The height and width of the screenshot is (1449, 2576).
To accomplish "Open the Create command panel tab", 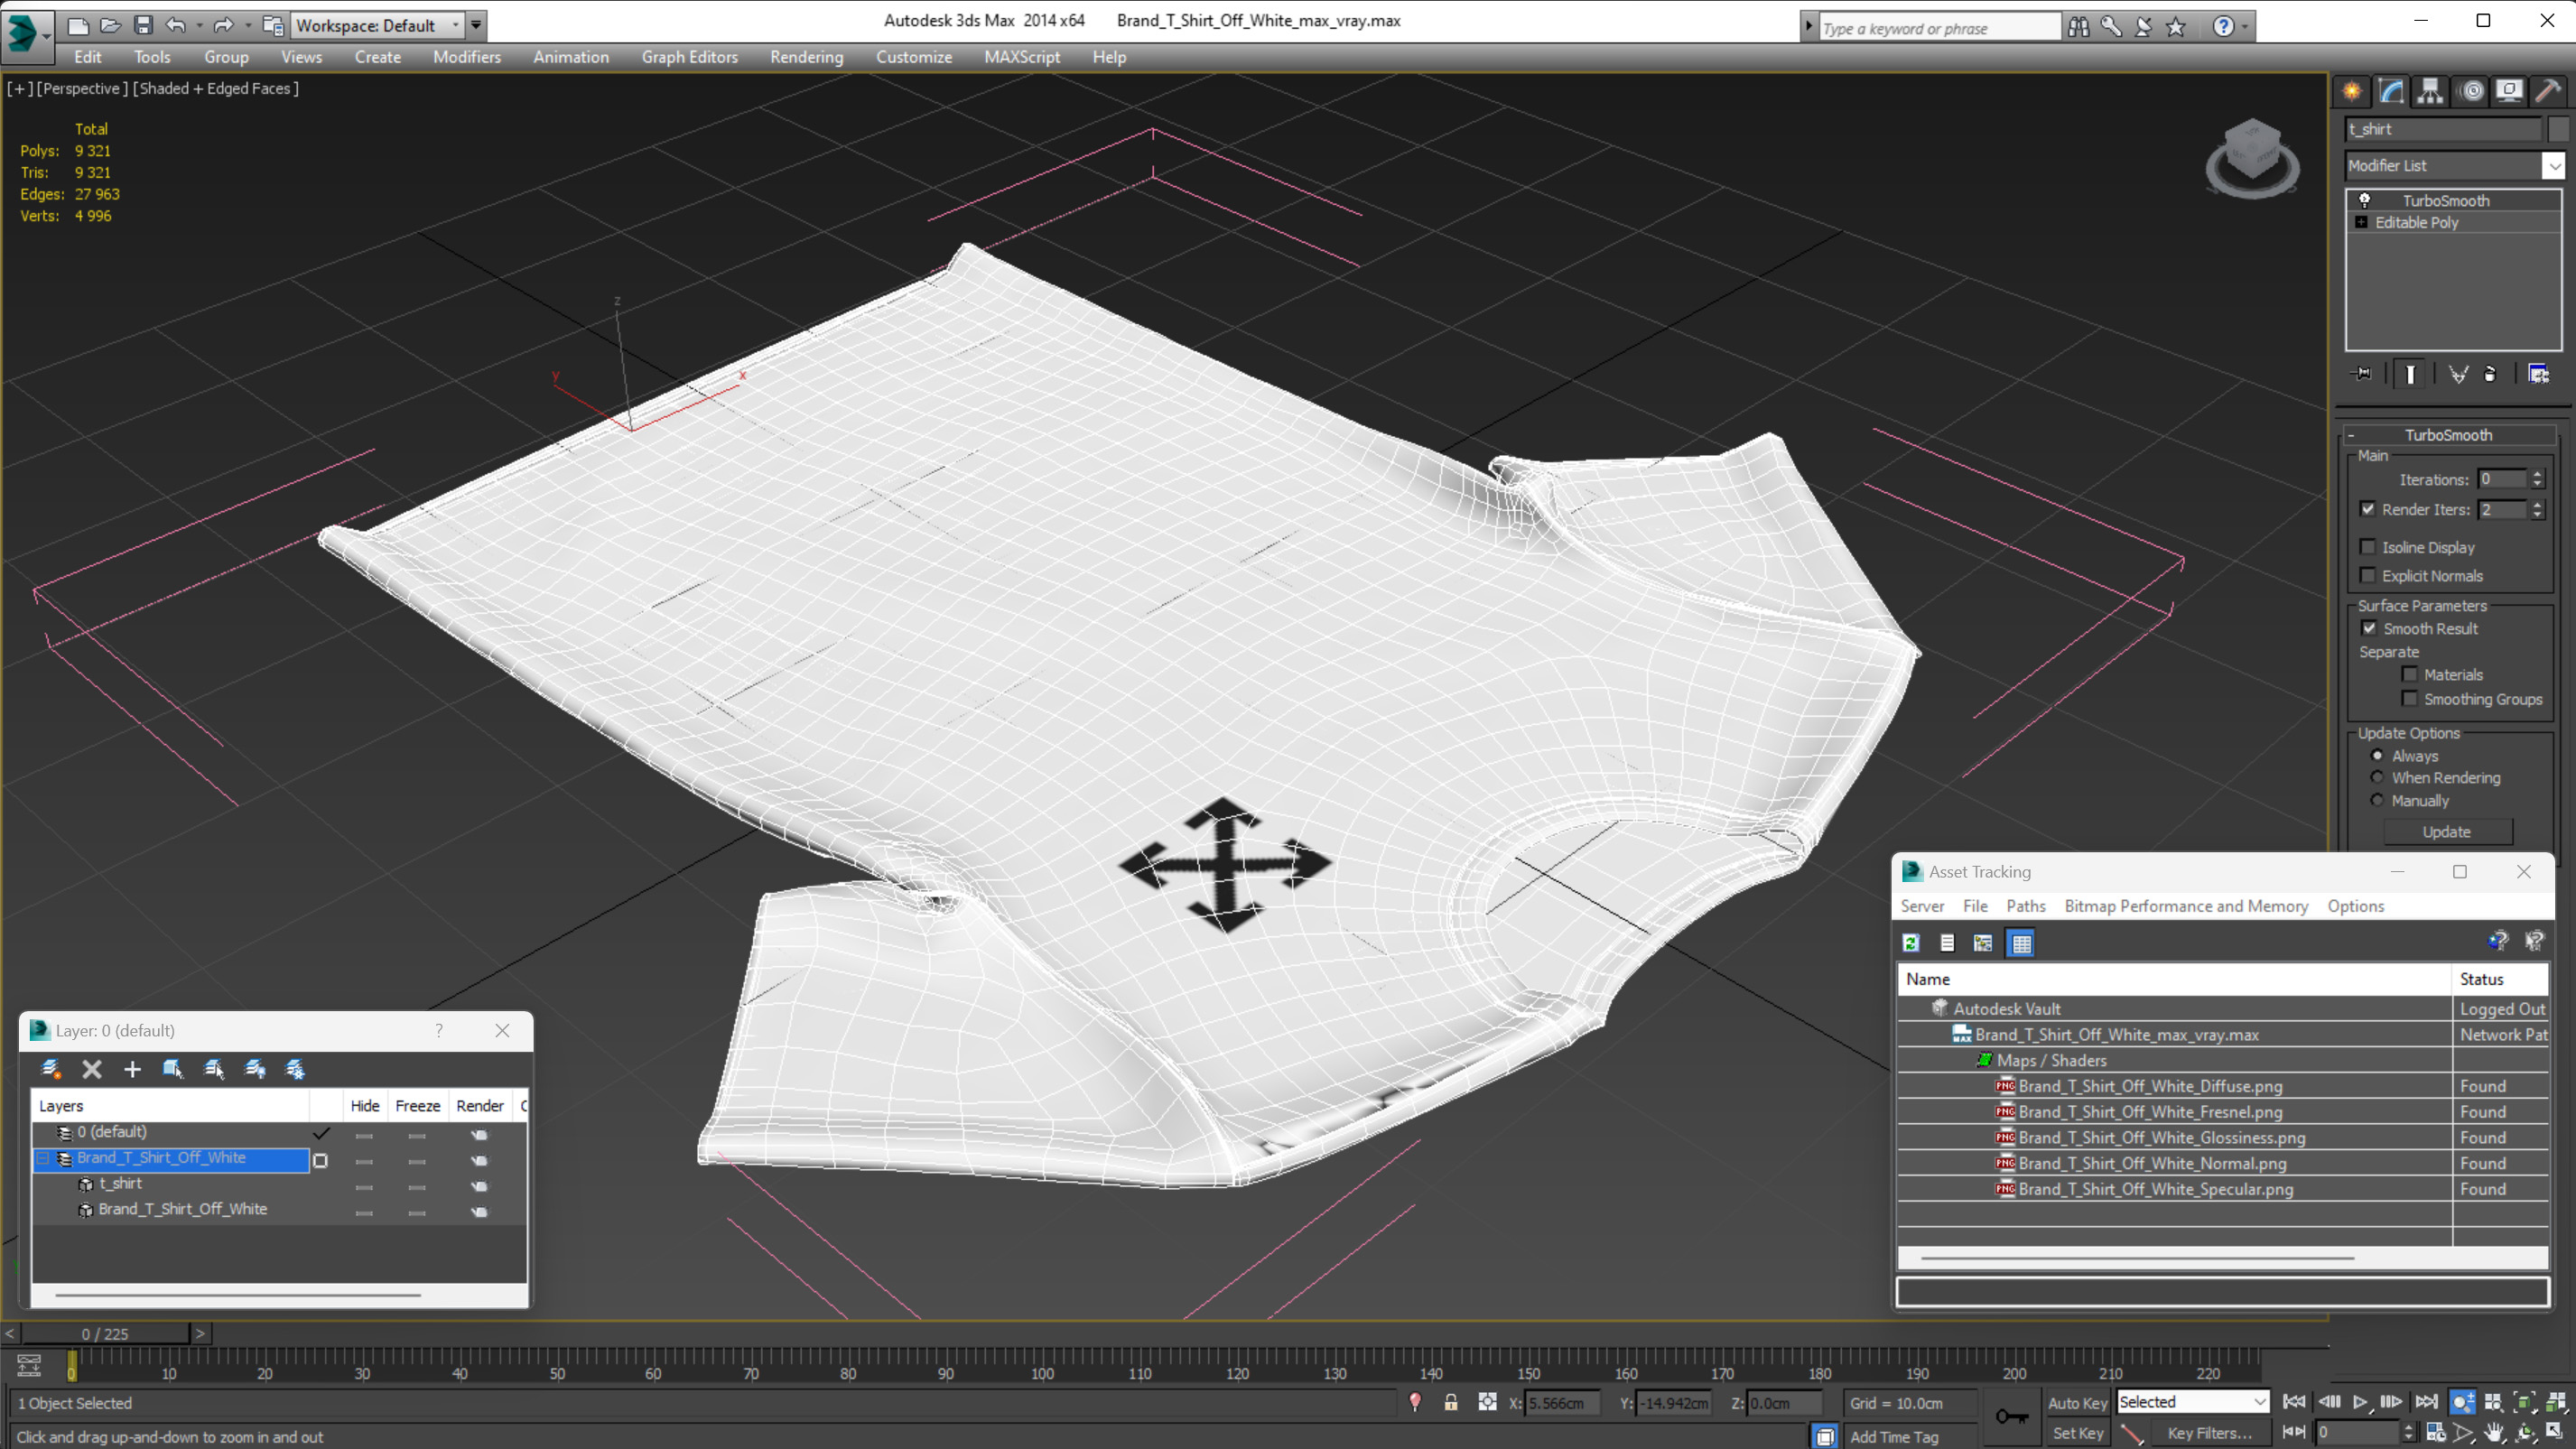I will point(2352,91).
